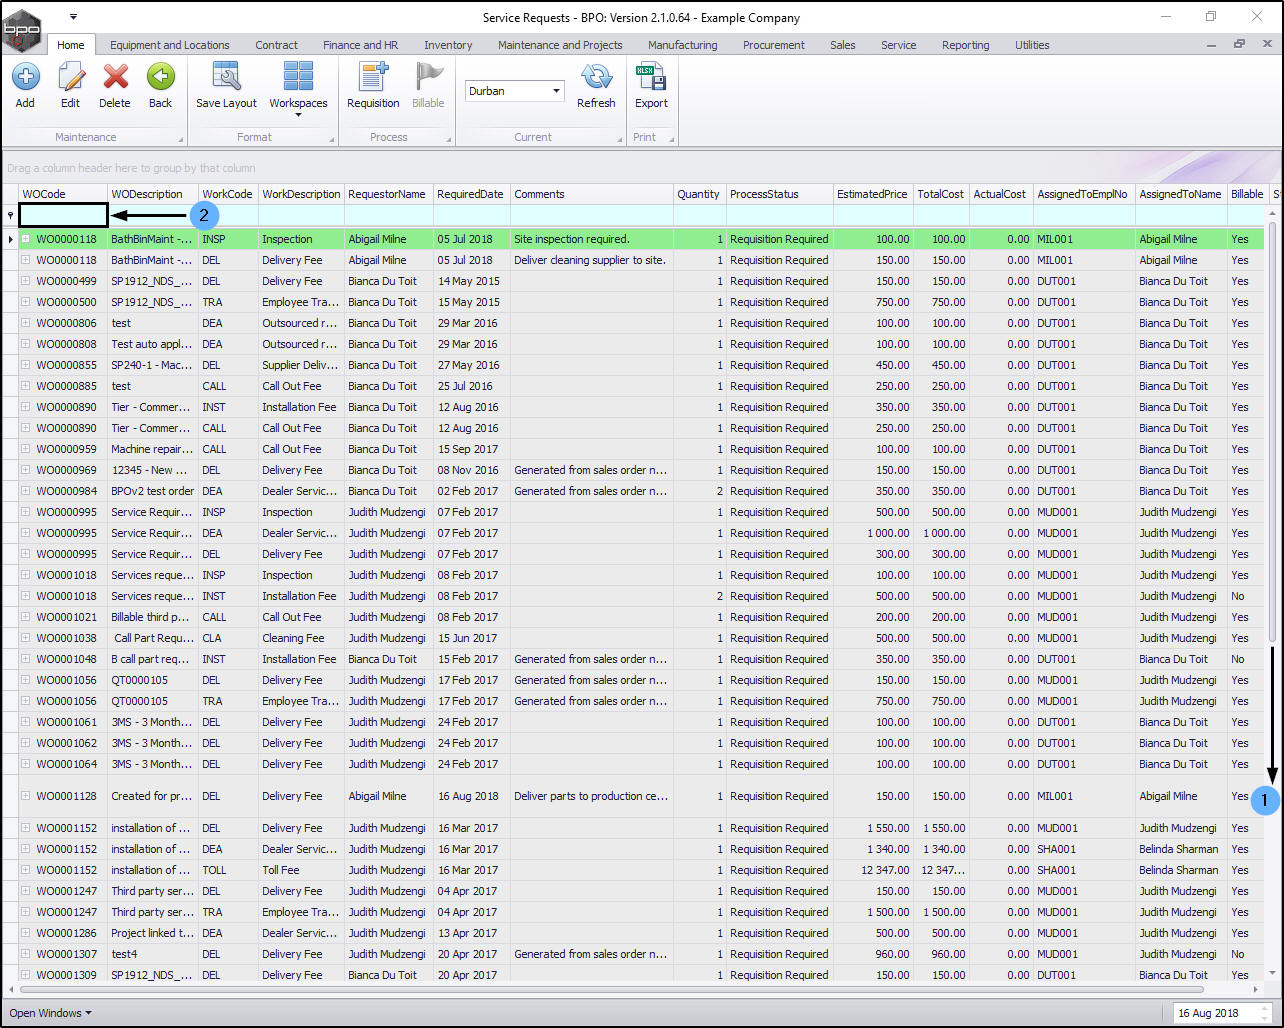The image size is (1284, 1028).
Task: Open the Utilities tab
Action: pyautogui.click(x=1032, y=45)
